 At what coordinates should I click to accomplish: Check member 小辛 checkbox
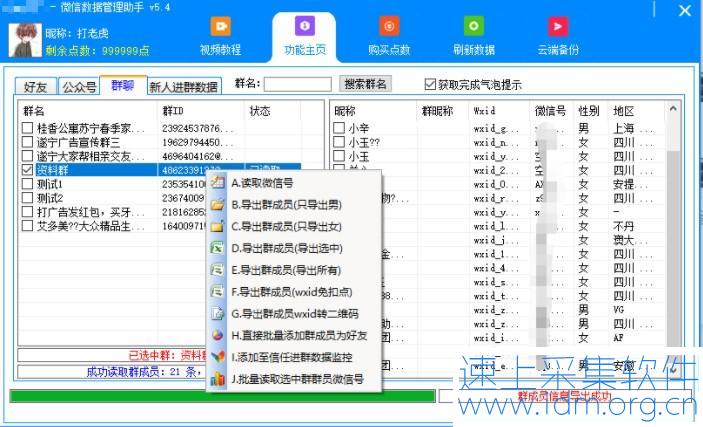click(x=339, y=128)
